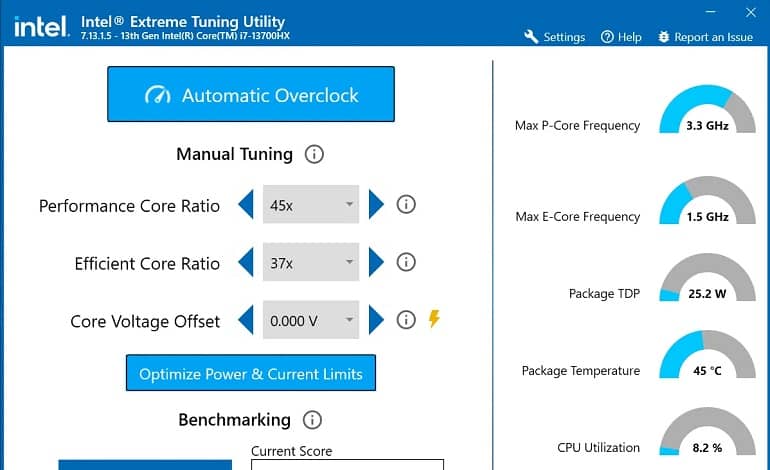The height and width of the screenshot is (470, 770).
Task: Click the Max P-Core Frequency label
Action: (578, 126)
